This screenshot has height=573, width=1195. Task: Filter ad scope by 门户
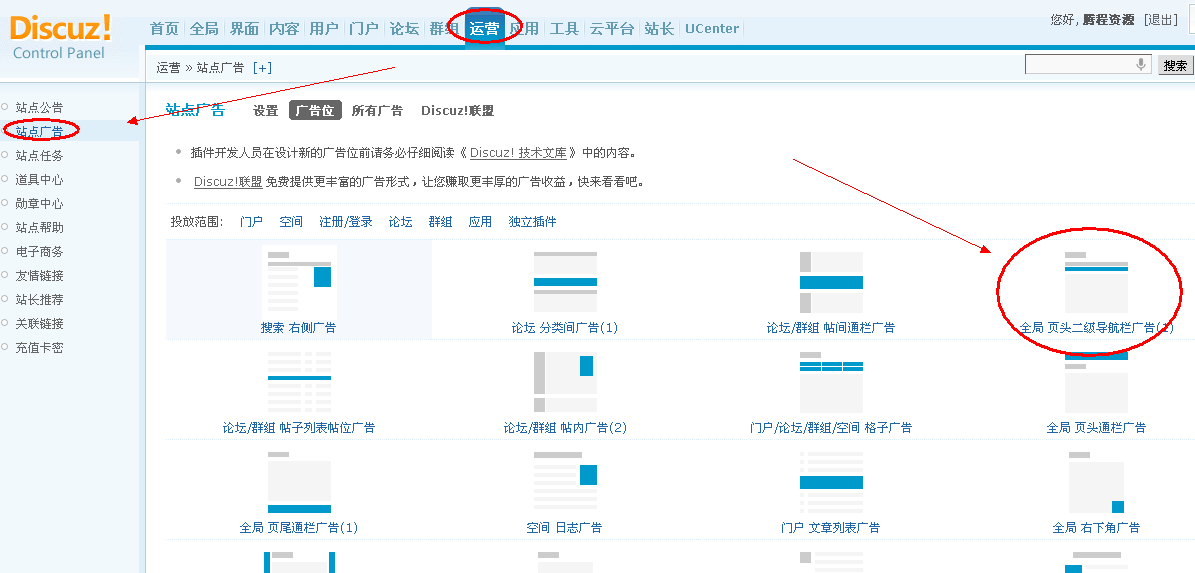tap(251, 222)
